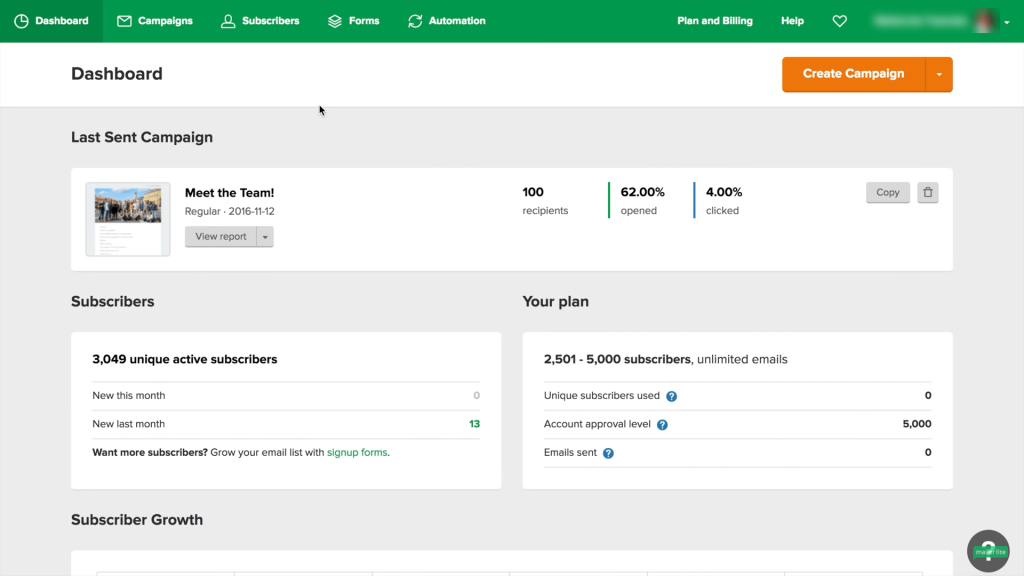Click the user profile avatar

pos(985,21)
